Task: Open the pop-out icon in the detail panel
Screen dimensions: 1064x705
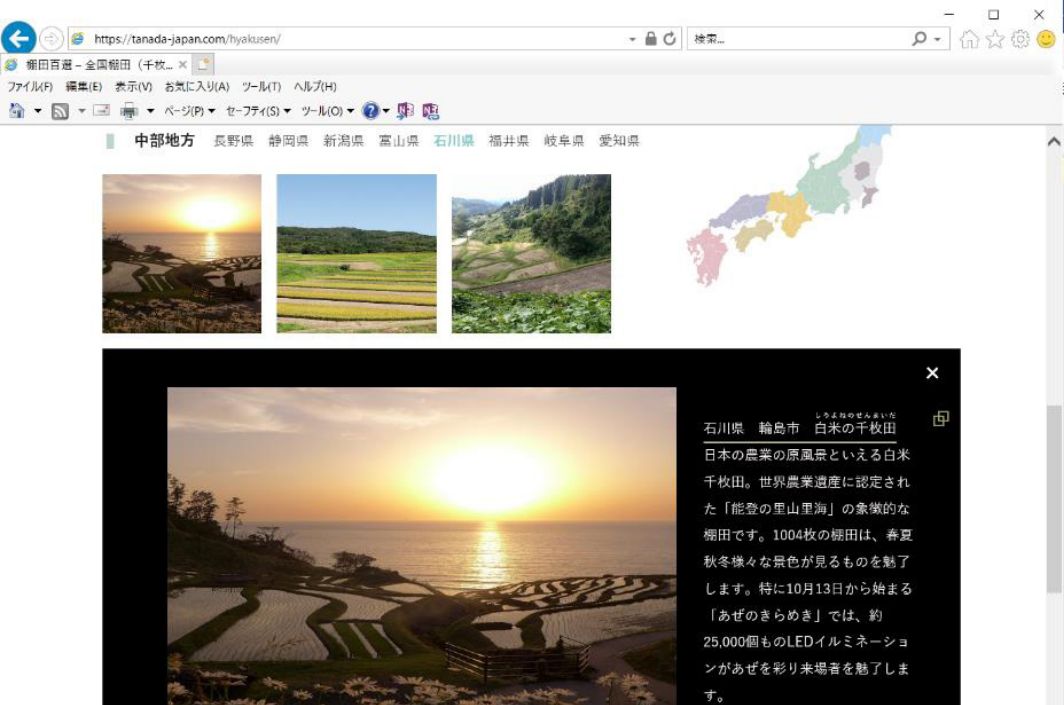Action: click(x=940, y=419)
